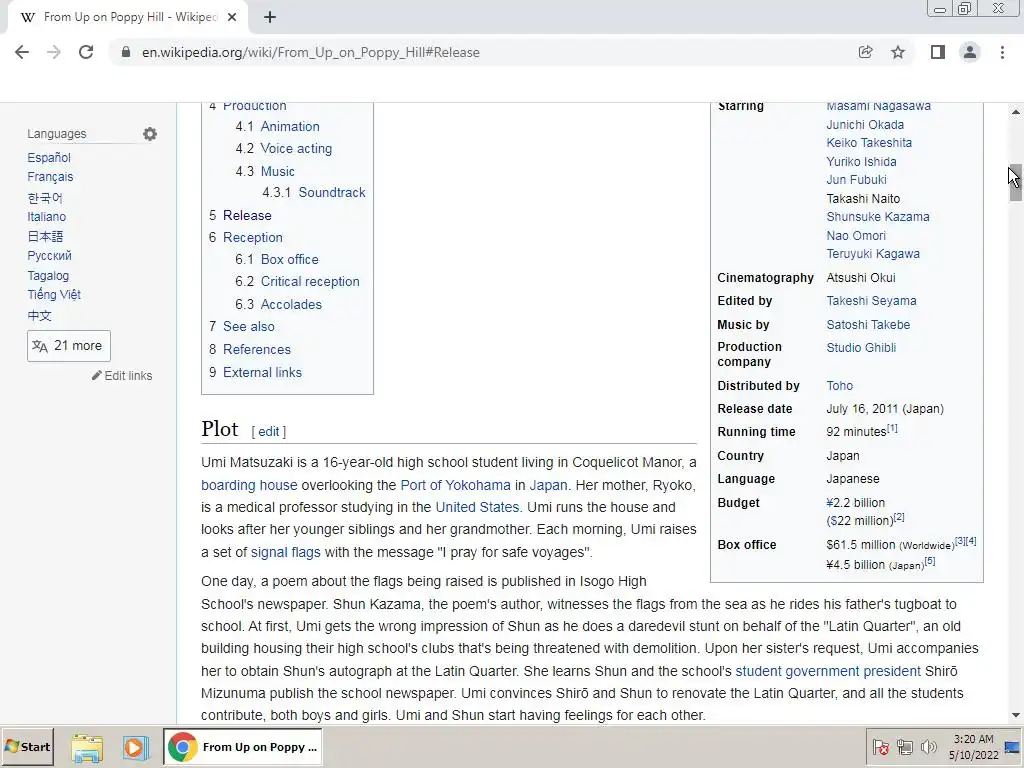1024x768 pixels.
Task: Go back using the browser back arrow
Action: click(x=22, y=52)
